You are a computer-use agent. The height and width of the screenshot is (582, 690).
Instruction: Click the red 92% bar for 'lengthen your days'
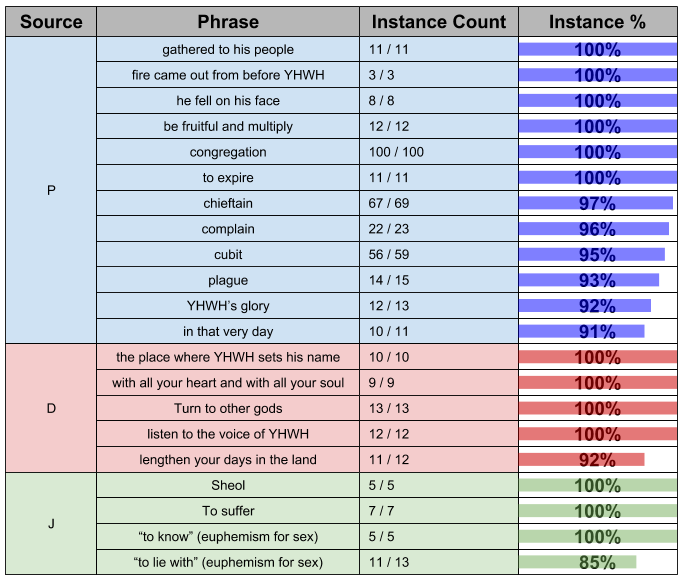point(582,460)
